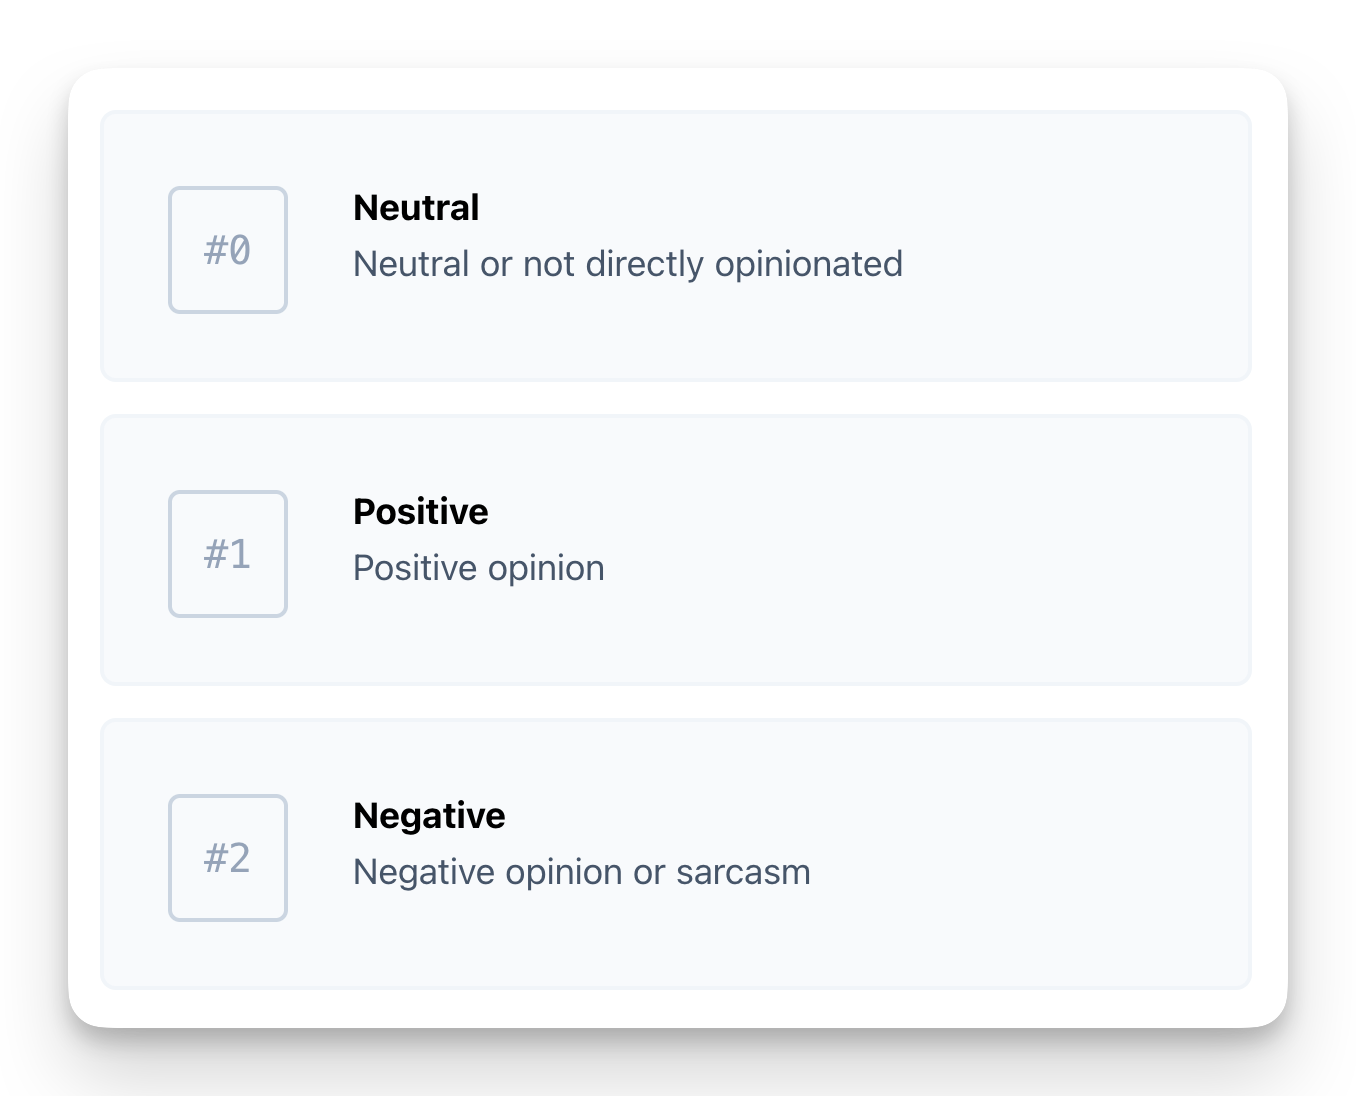
Task: Select the Positive label title
Action: tap(421, 512)
